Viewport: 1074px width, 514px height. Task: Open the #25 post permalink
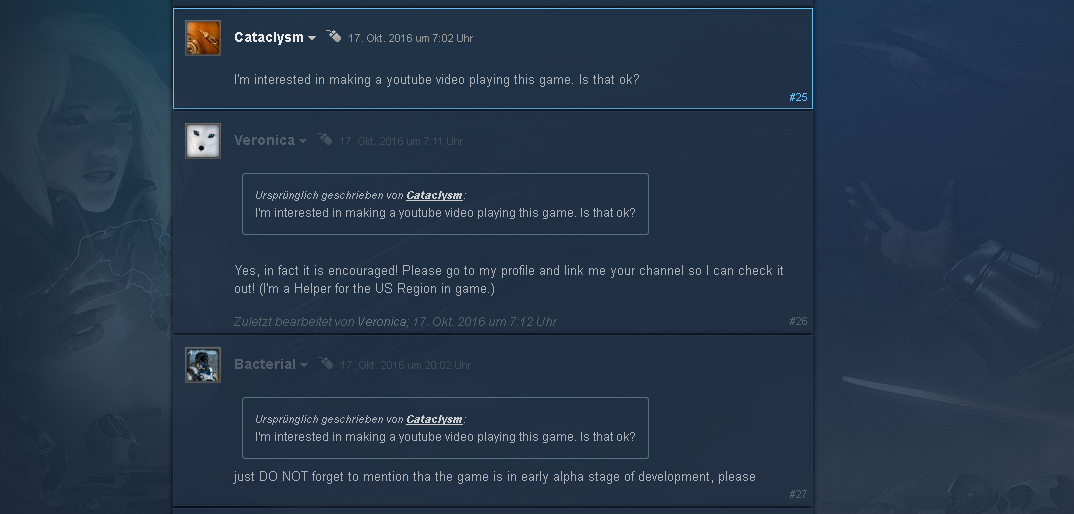798,97
